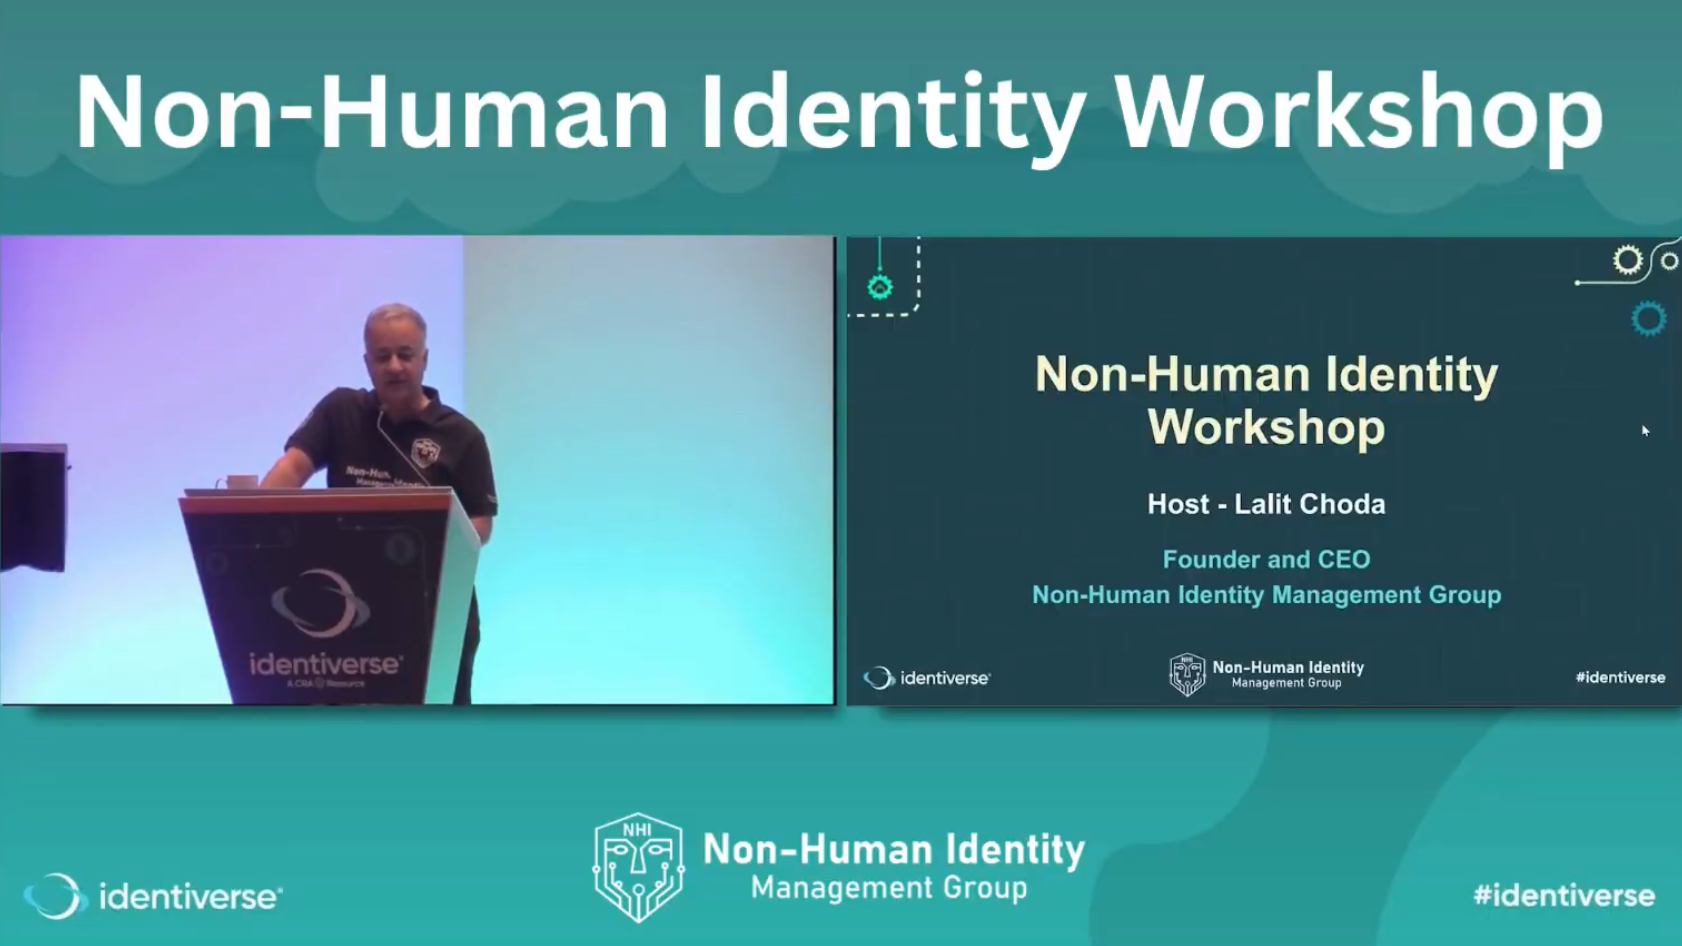Click the teal gear icon in slide's top-left corner
The image size is (1682, 946).
(x=880, y=288)
